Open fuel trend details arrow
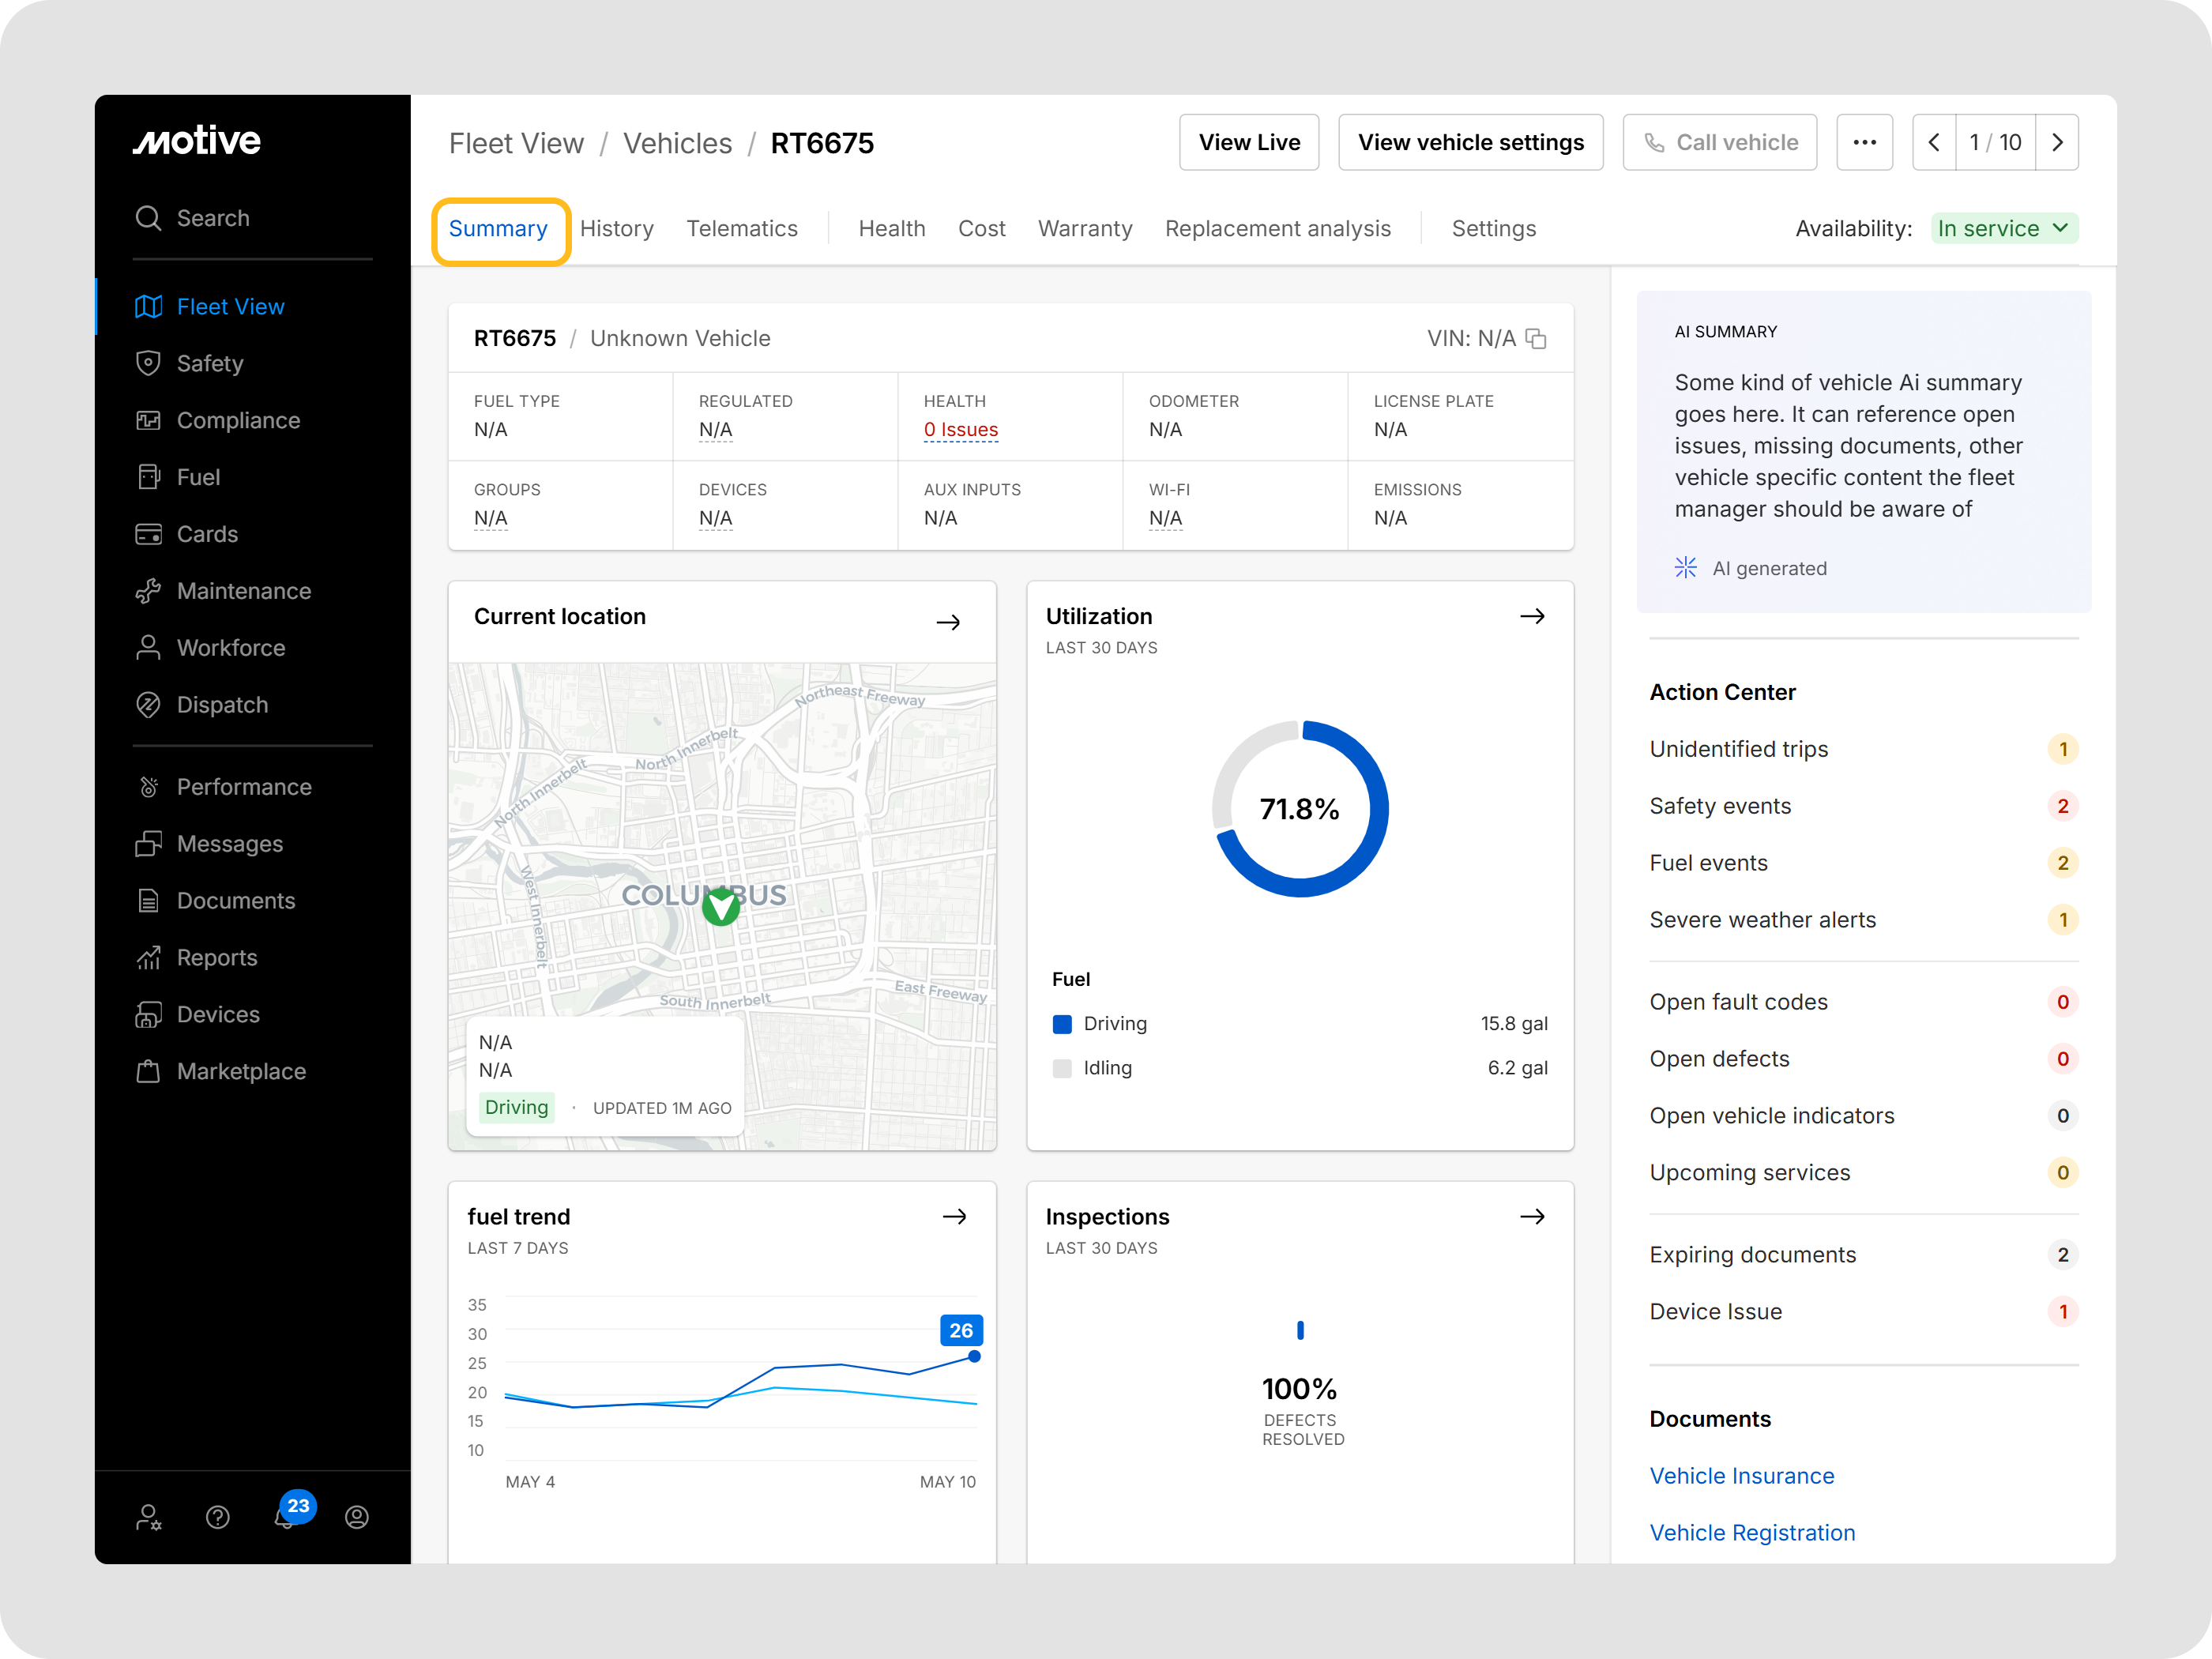 pyautogui.click(x=955, y=1217)
